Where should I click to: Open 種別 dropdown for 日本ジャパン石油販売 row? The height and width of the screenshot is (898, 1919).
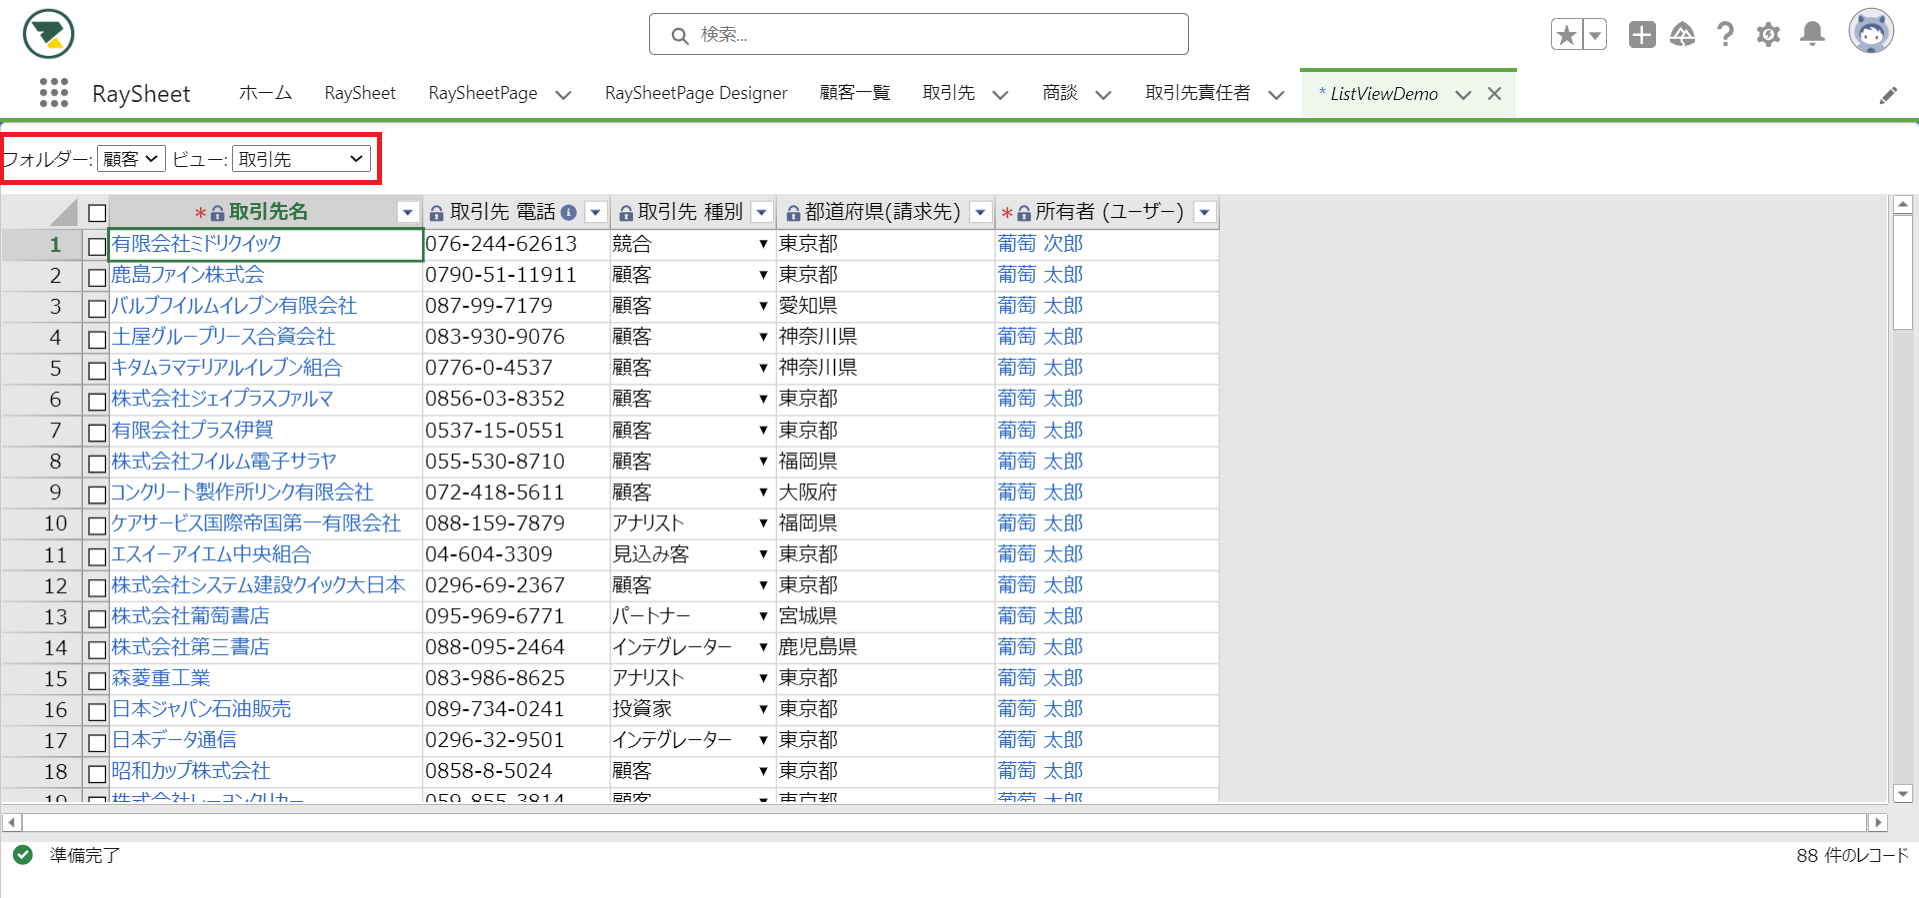click(x=763, y=709)
